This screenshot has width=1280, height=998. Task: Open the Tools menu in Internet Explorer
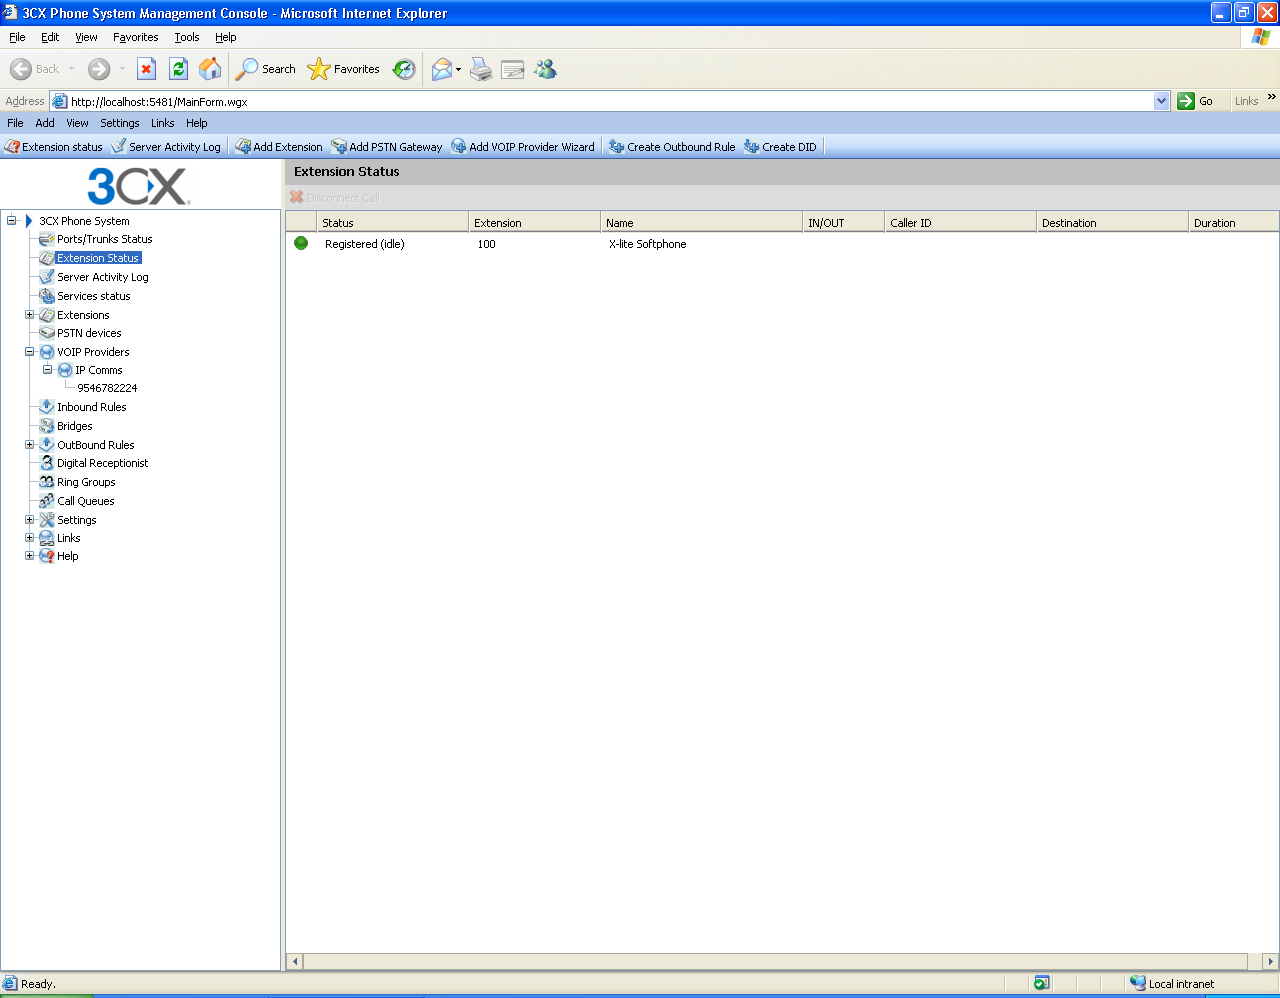[186, 37]
